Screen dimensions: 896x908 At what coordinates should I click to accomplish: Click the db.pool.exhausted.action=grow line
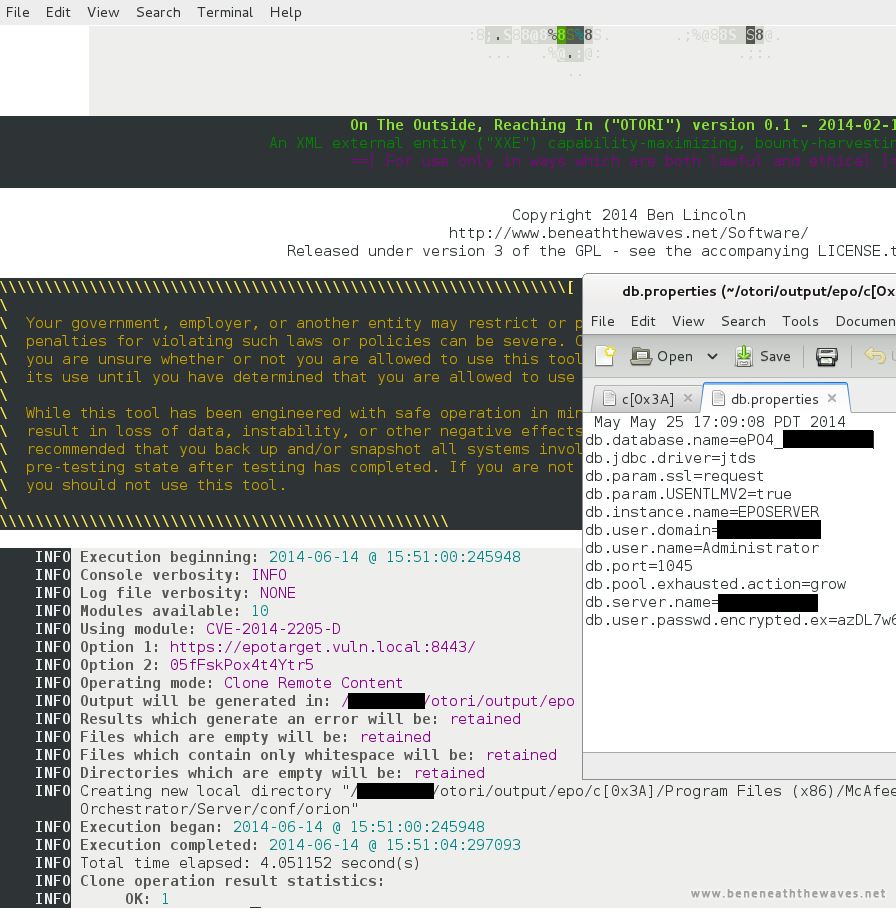(715, 584)
